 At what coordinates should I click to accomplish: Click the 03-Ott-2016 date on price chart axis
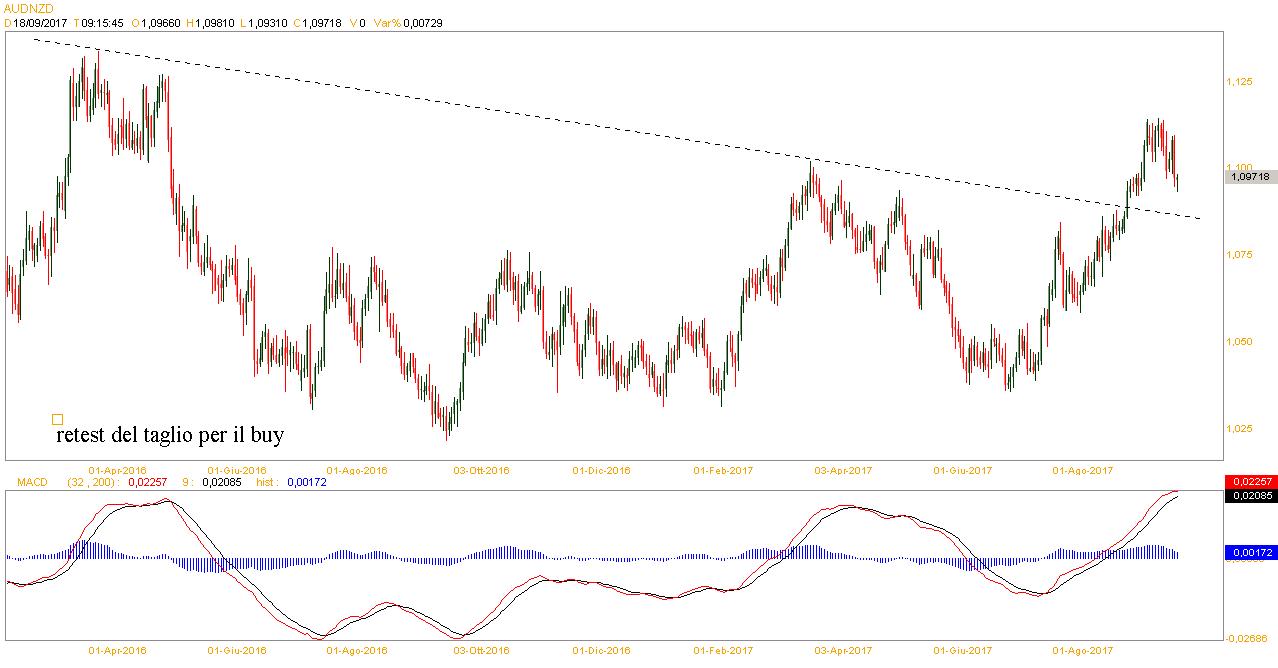click(x=481, y=469)
